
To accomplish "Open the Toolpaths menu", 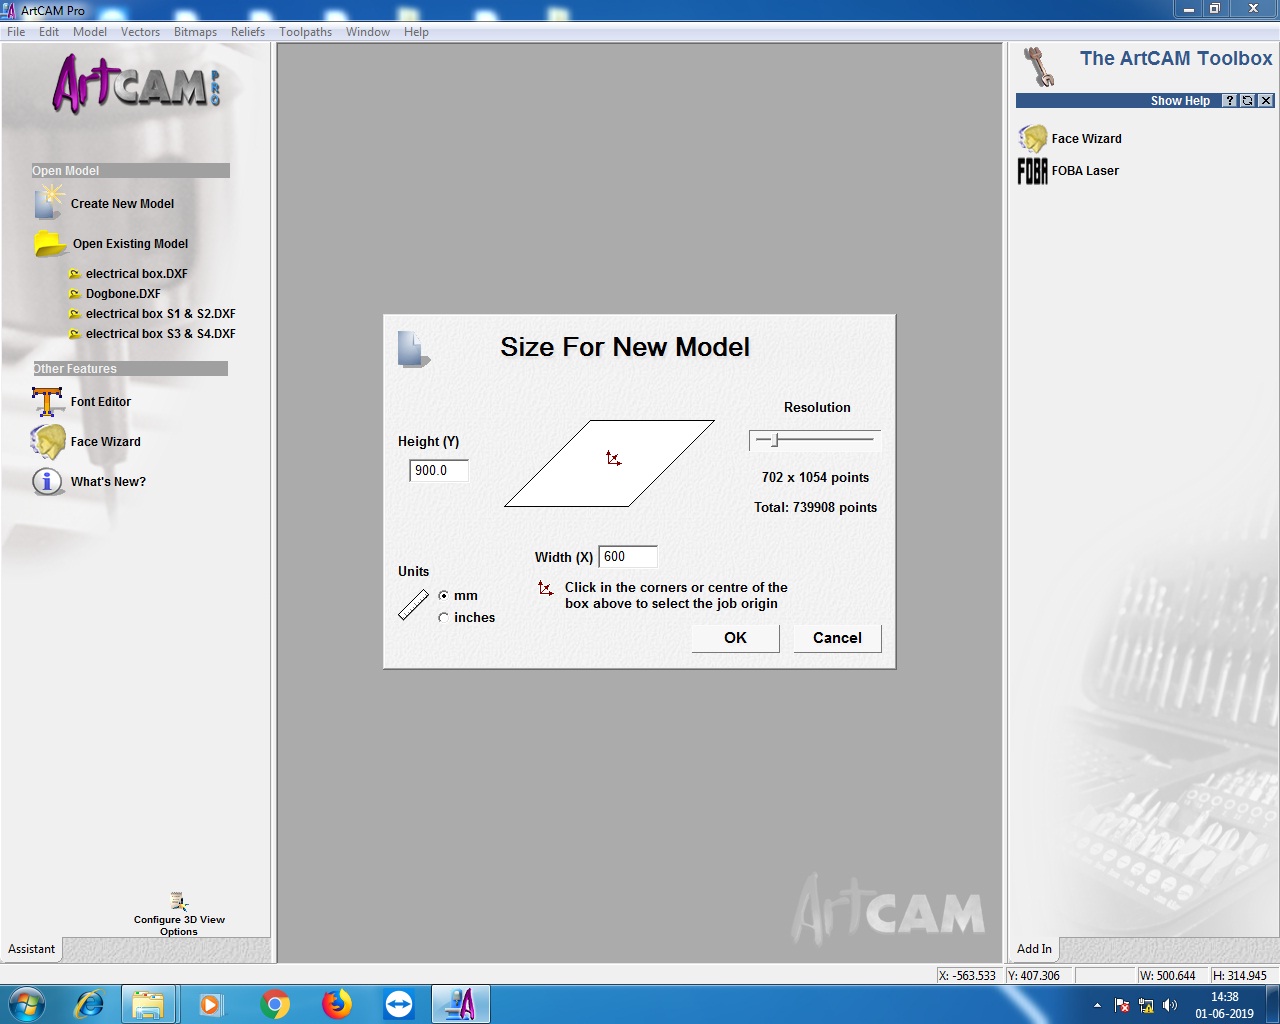I will 305,32.
